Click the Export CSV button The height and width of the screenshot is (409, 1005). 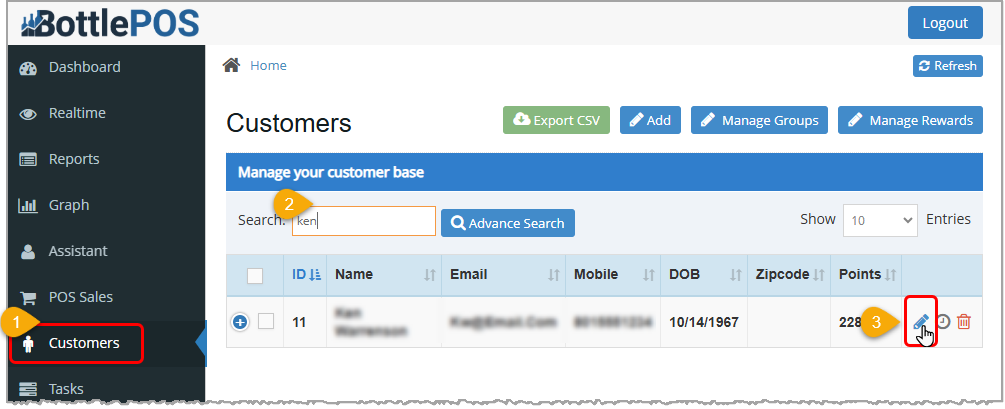[x=556, y=120]
